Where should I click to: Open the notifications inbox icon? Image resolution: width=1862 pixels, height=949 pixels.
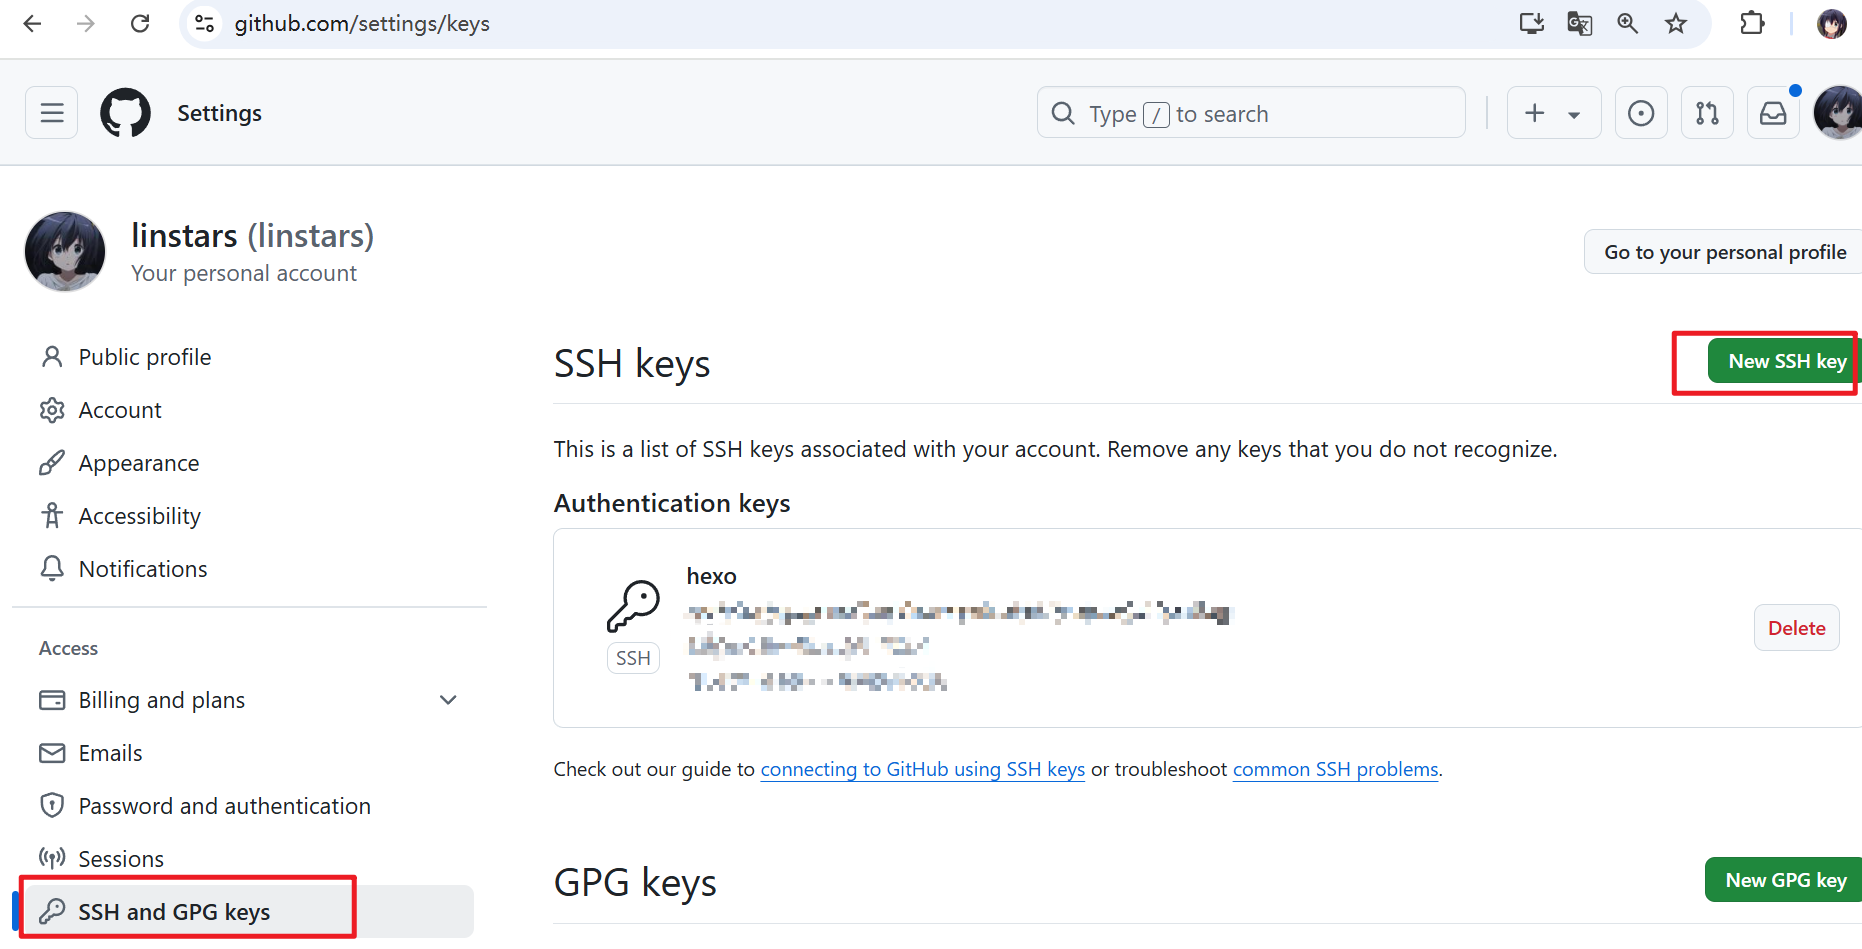[1773, 113]
